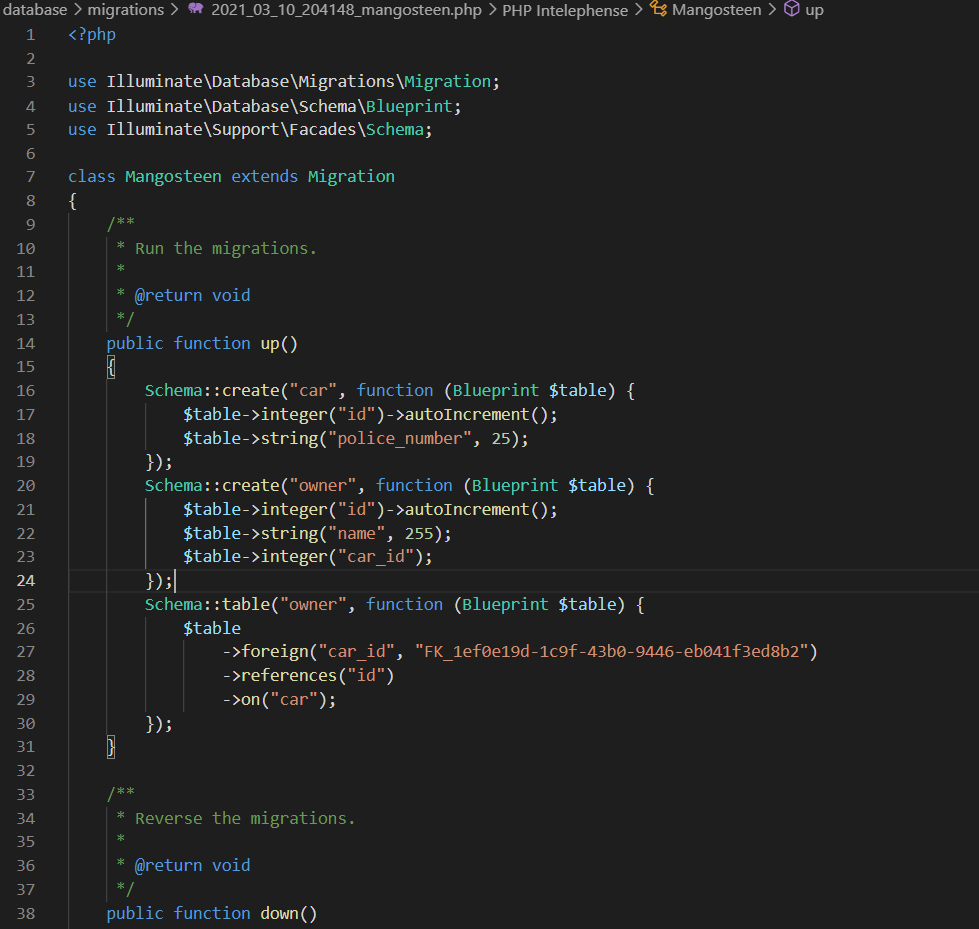Click the <?php opening tag
Screen dimensions: 979x929
point(92,34)
